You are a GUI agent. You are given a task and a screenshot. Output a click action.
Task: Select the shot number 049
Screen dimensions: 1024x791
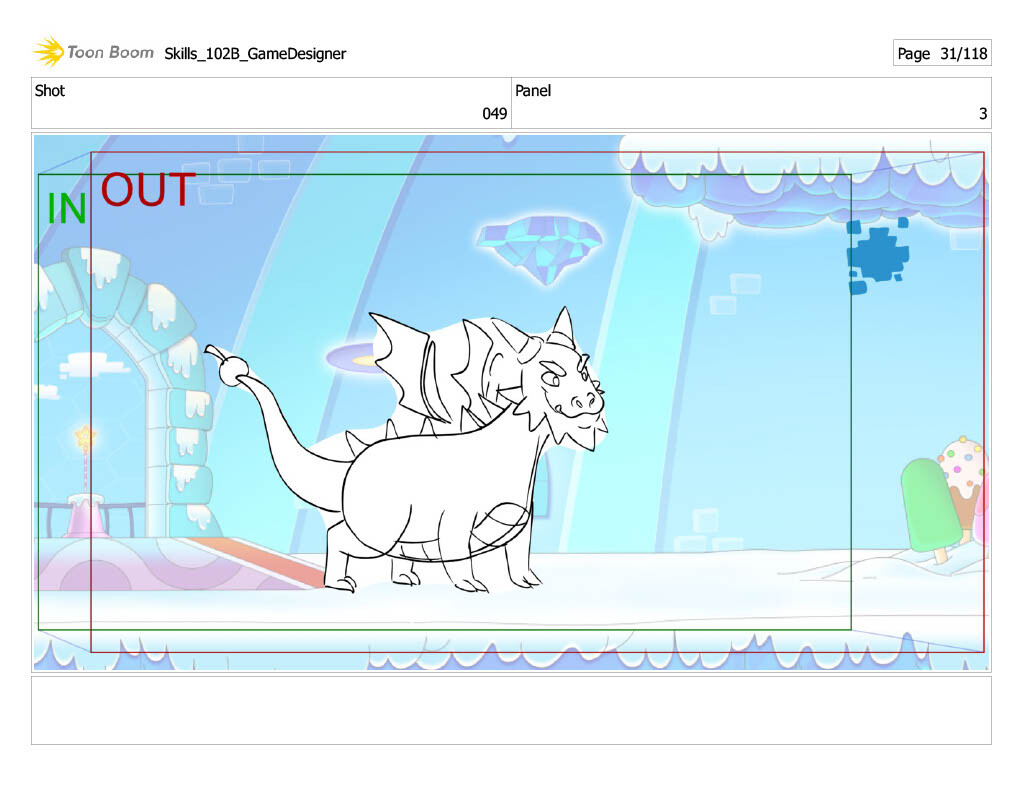494,114
